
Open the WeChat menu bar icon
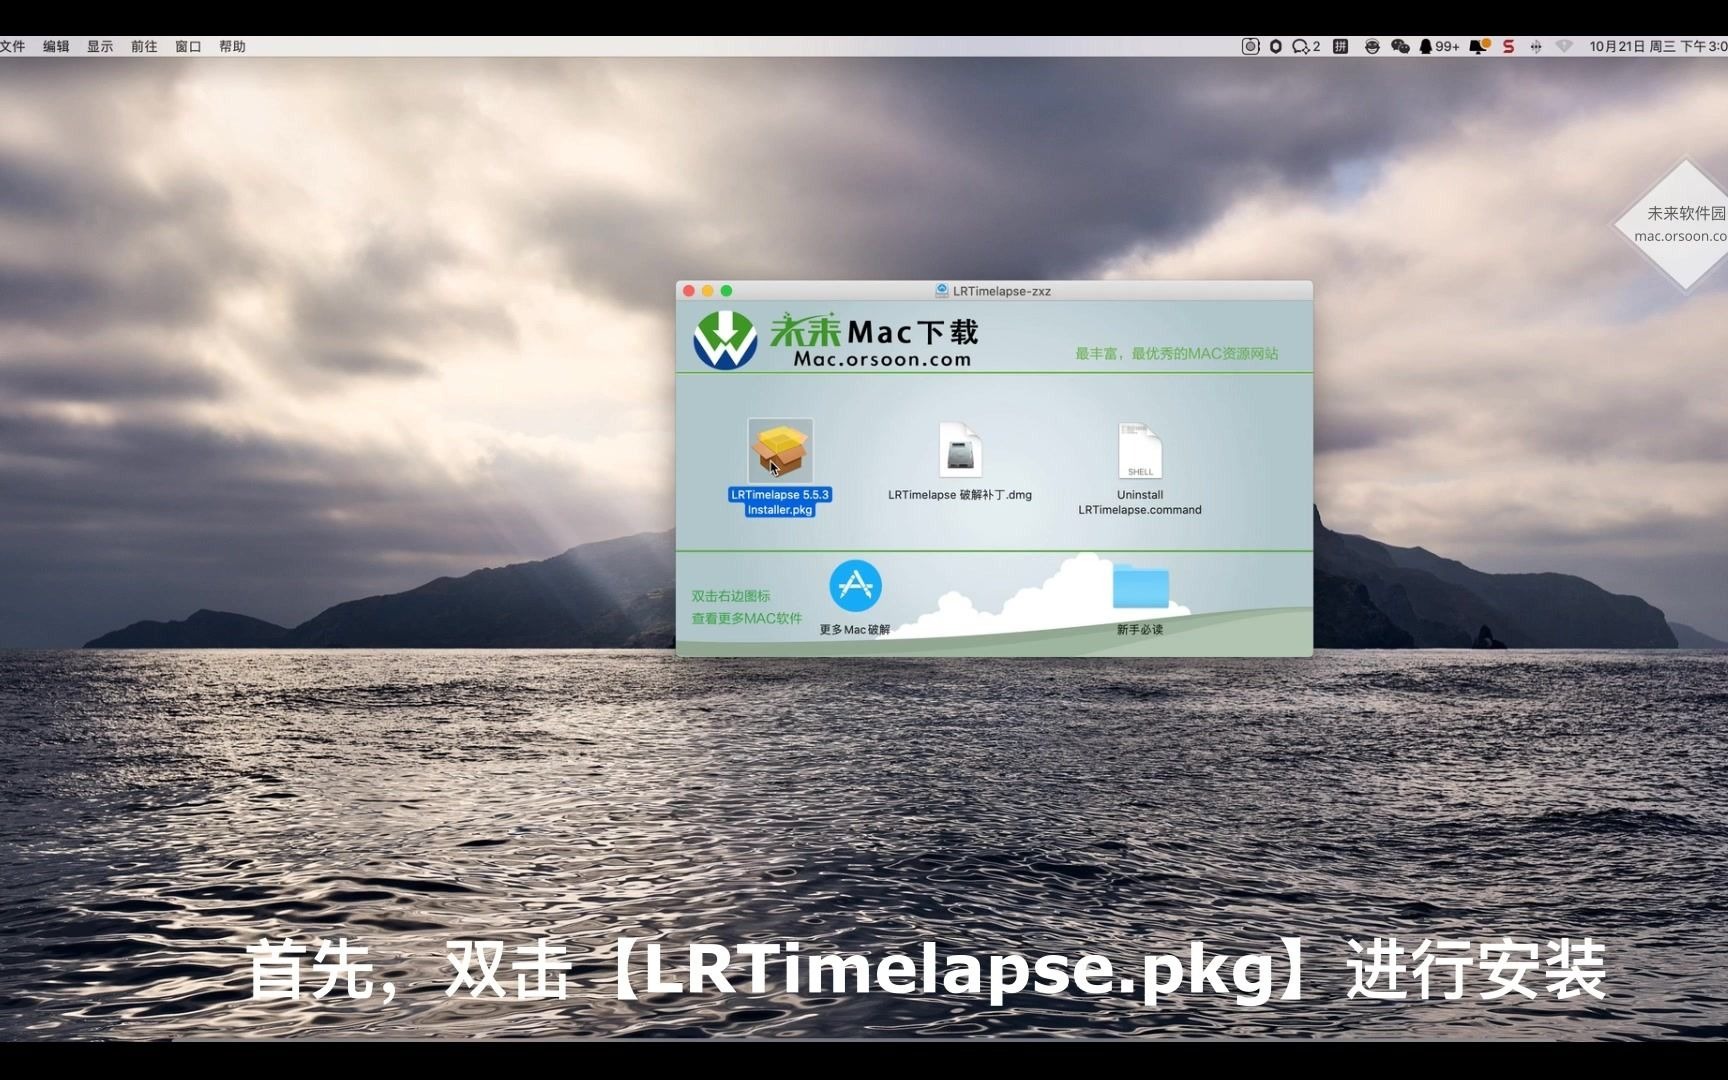(x=1400, y=46)
